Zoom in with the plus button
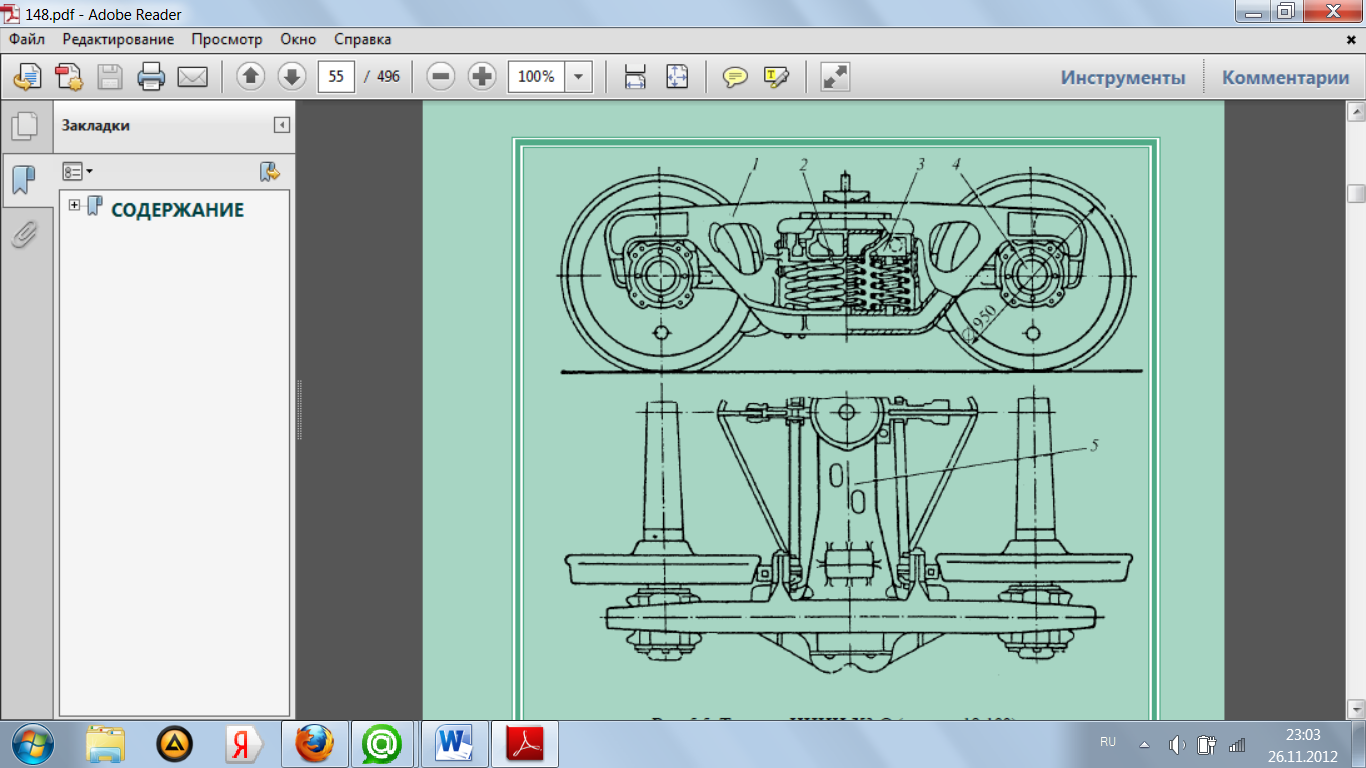The width and height of the screenshot is (1366, 768). [482, 77]
